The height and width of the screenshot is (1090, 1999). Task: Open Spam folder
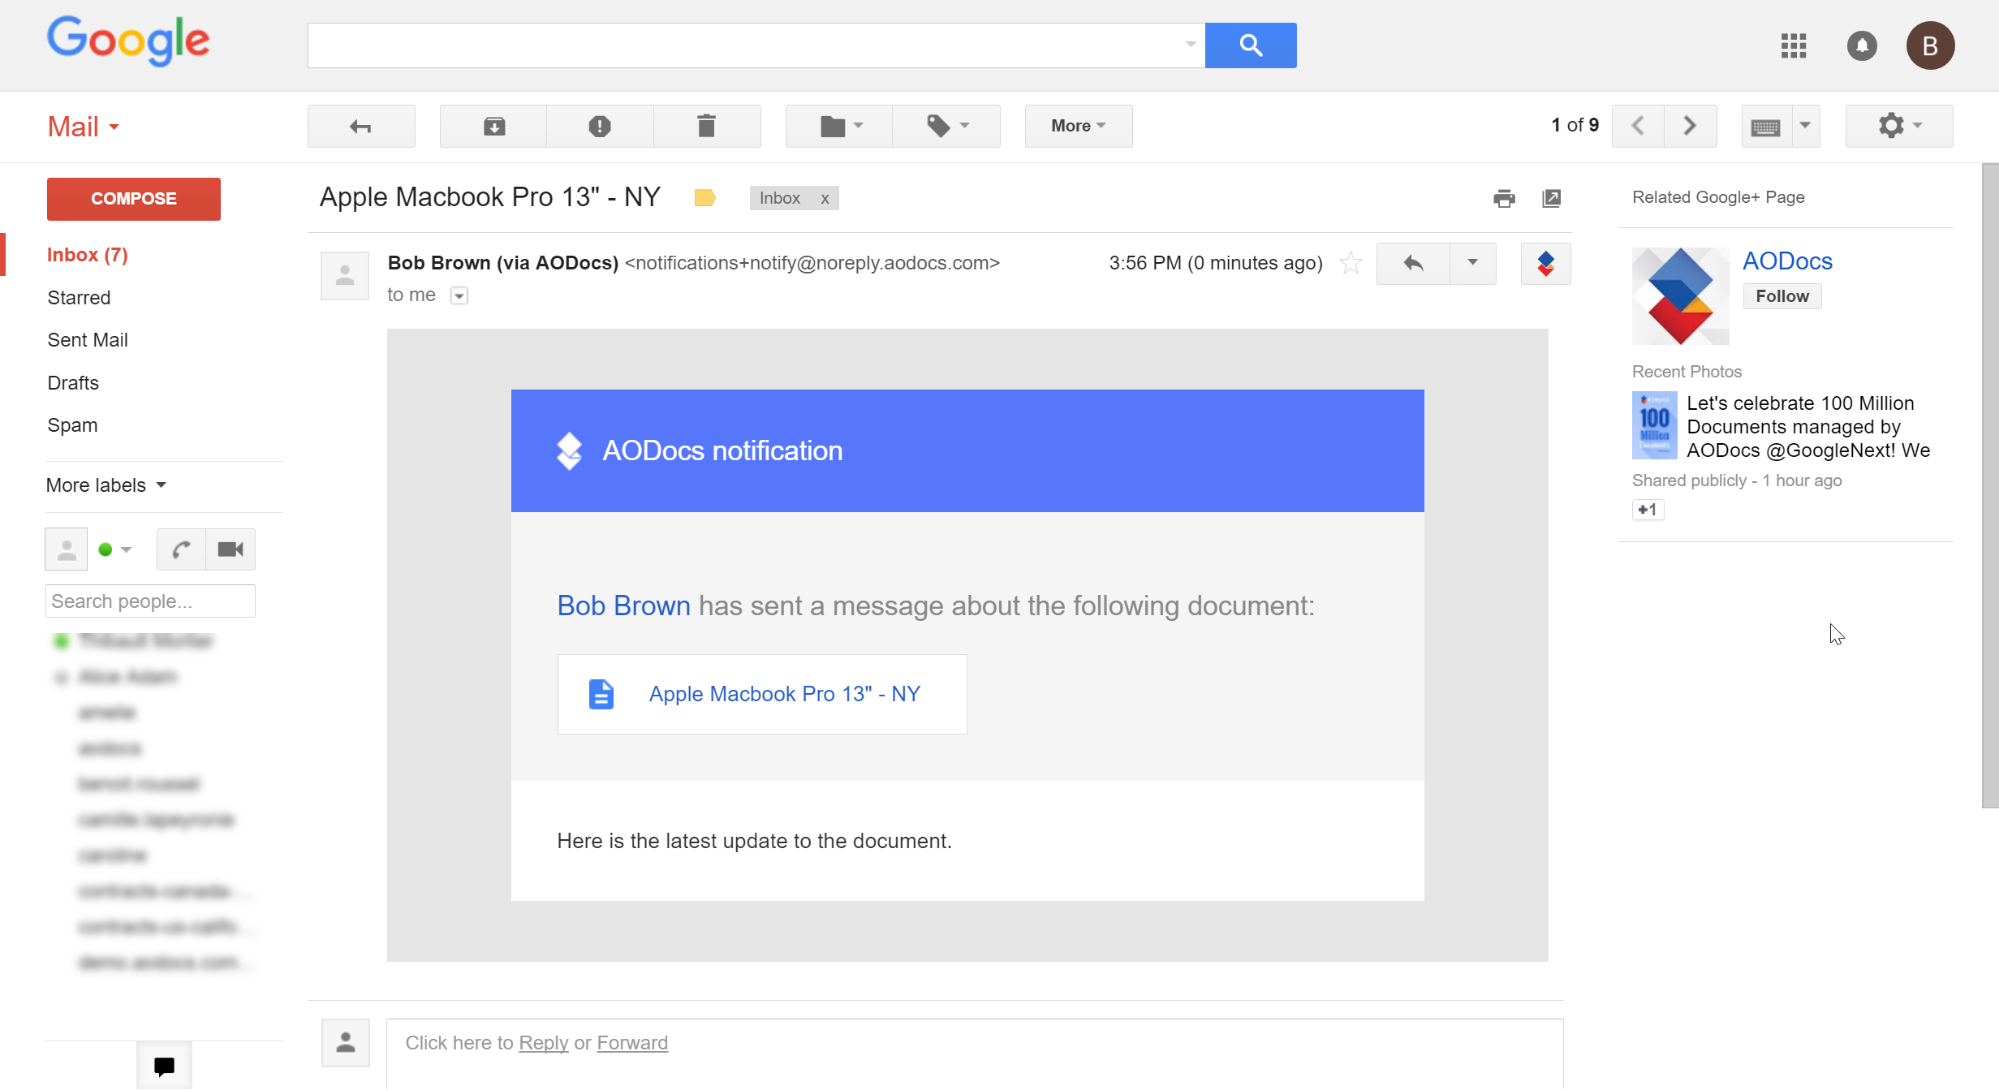click(72, 425)
